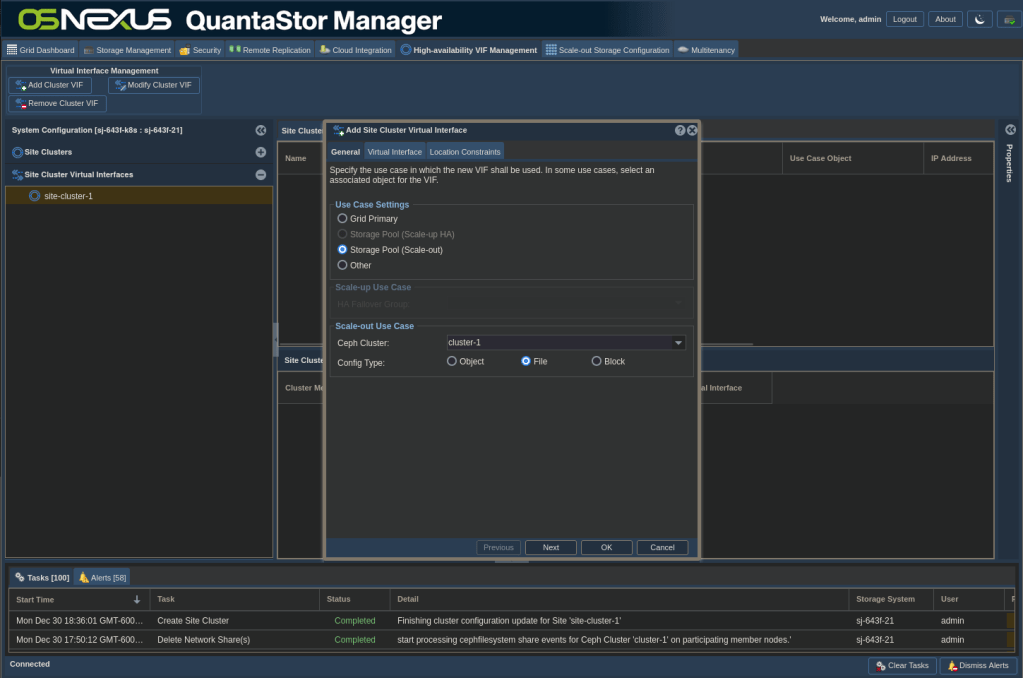Select the Other use case option
Screen dimensions: 1023x678
343,265
